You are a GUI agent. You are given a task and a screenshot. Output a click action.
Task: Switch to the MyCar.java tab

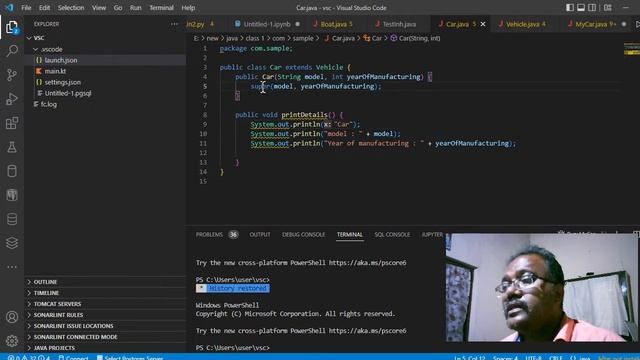pos(595,24)
